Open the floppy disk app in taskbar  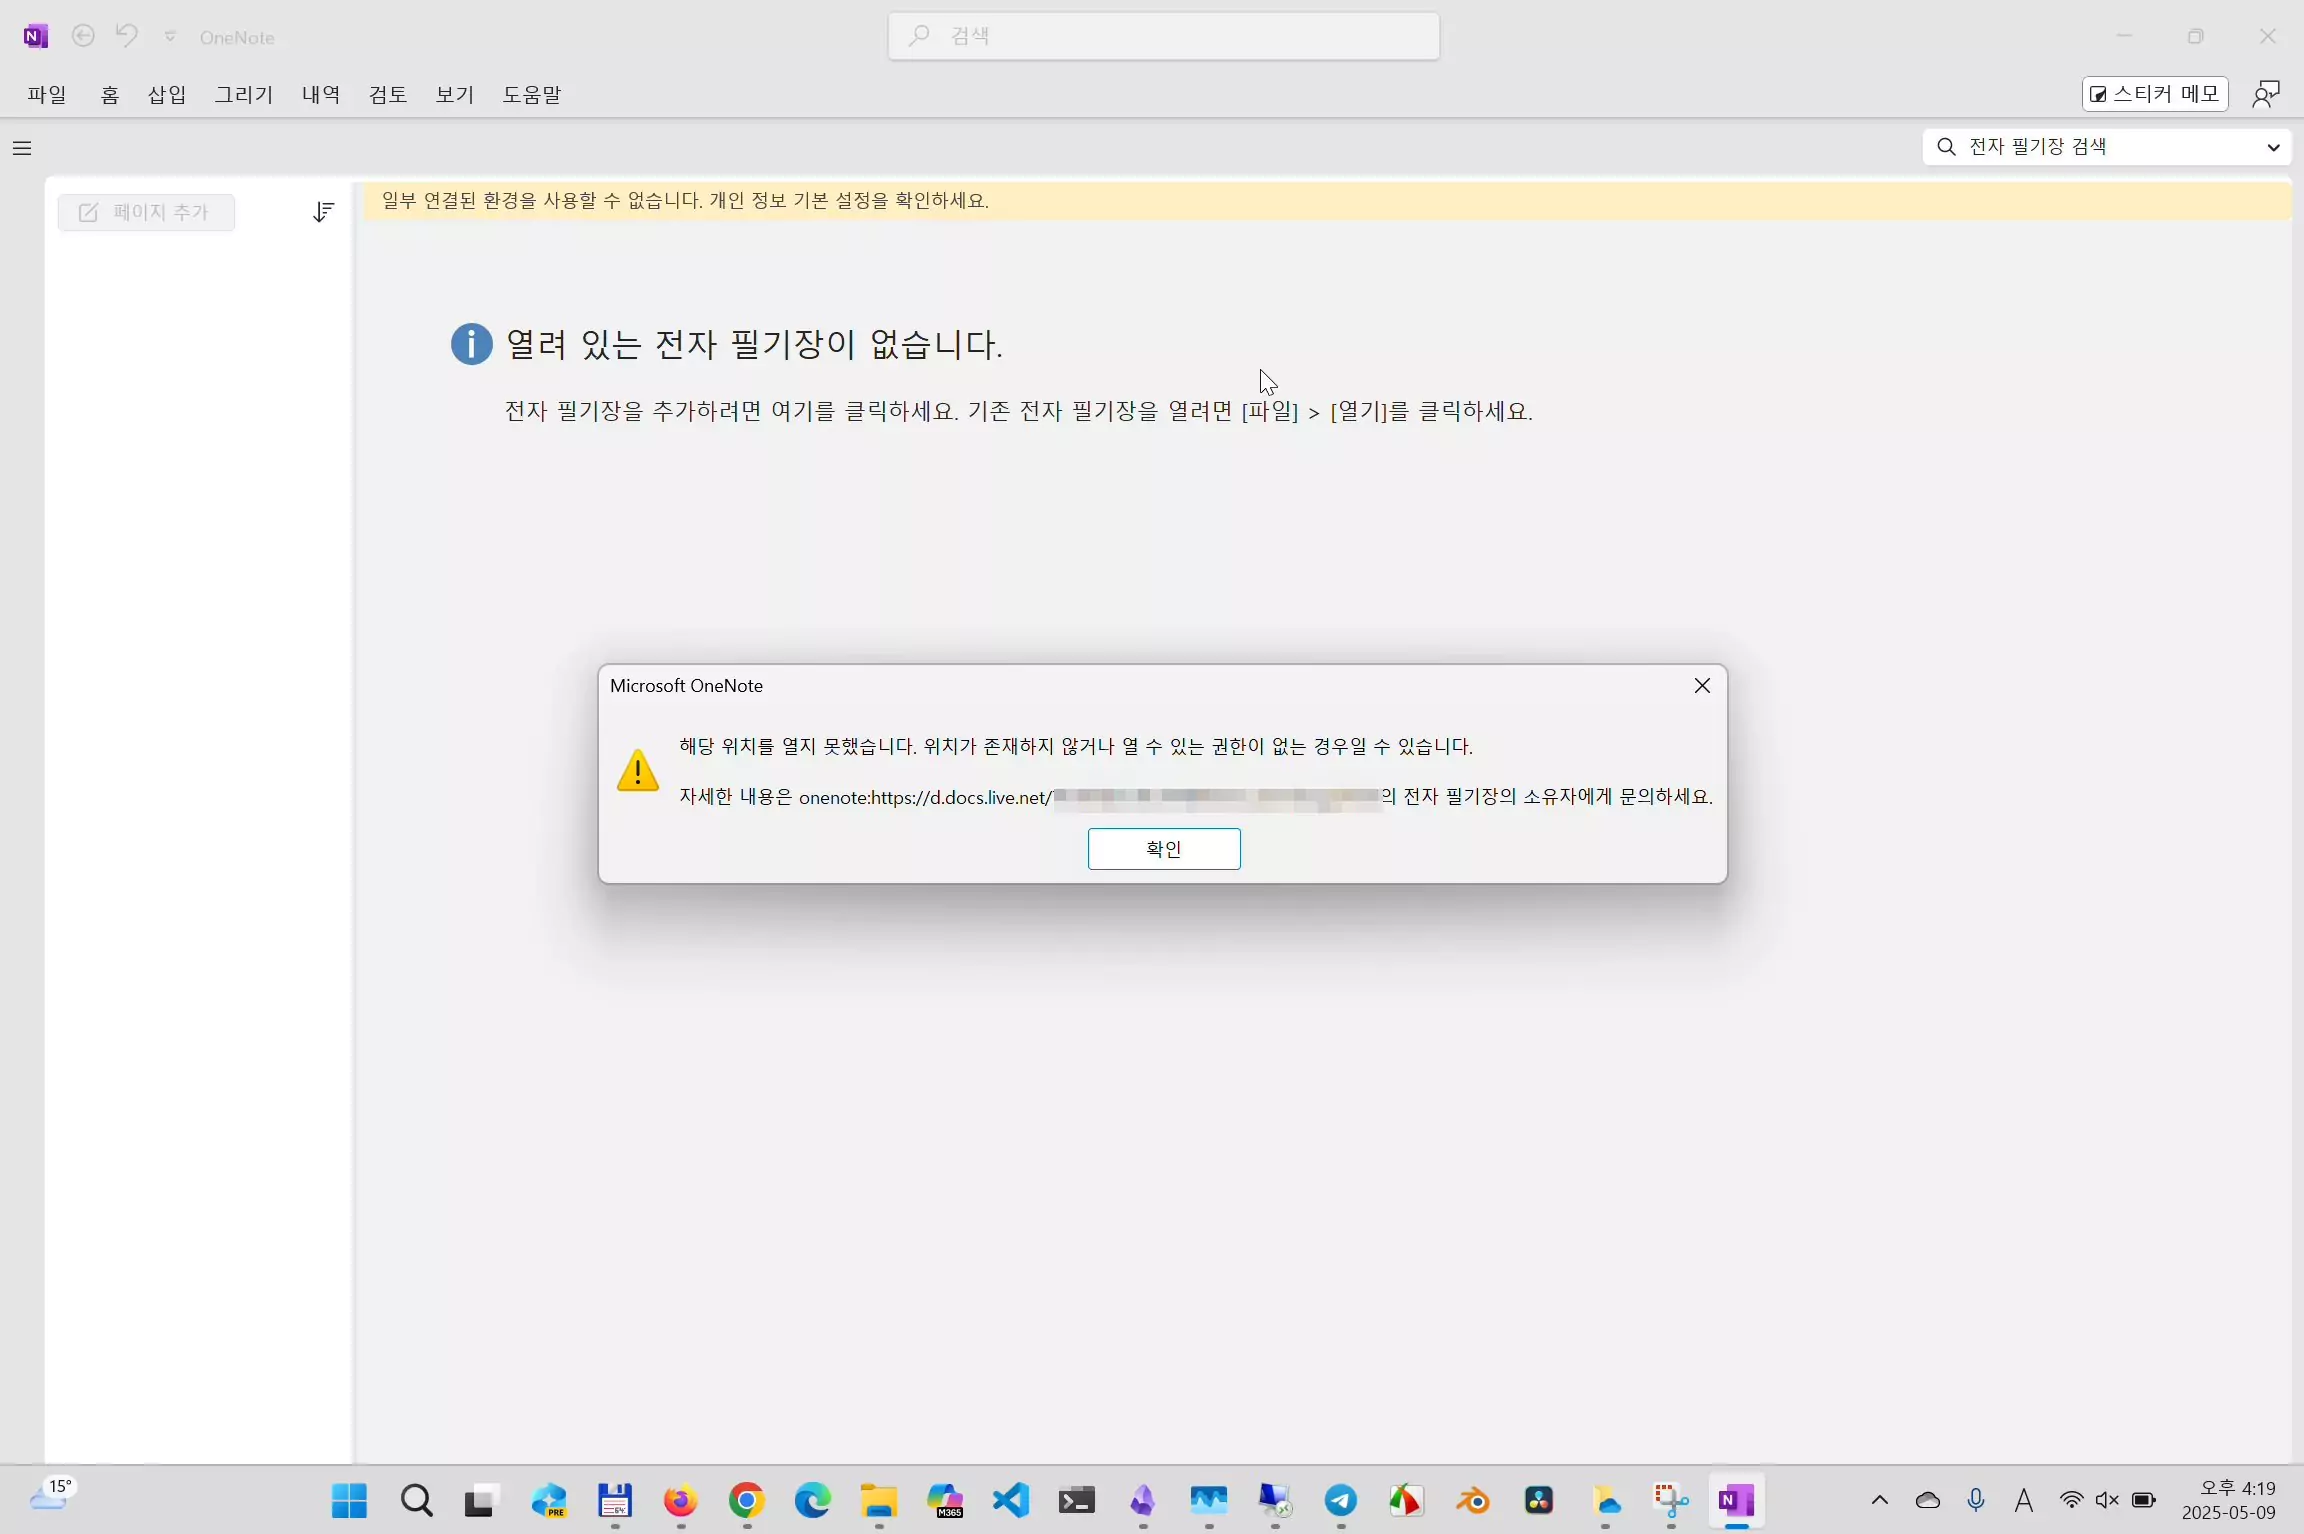coord(614,1500)
